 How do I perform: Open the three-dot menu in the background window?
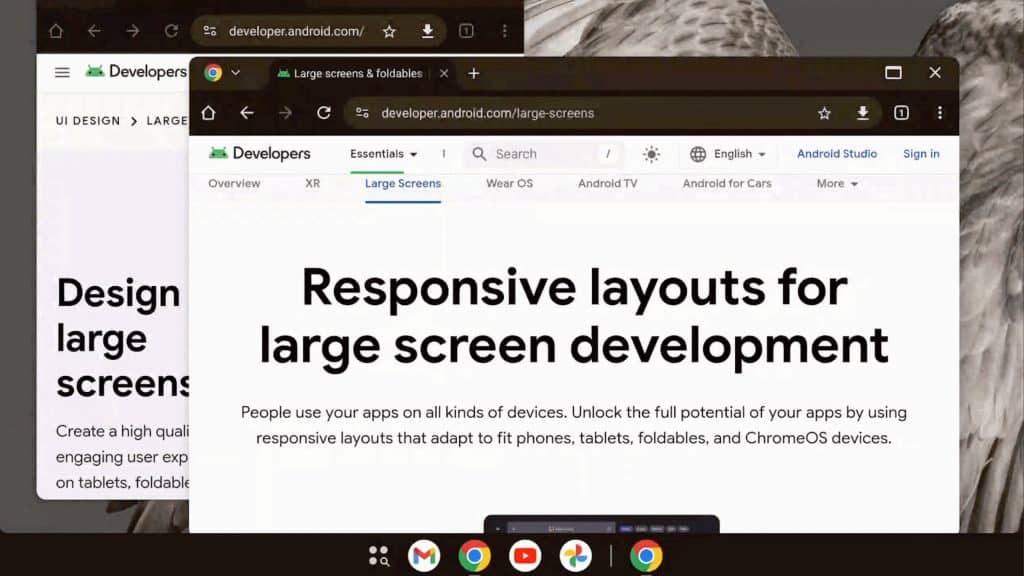tap(505, 31)
